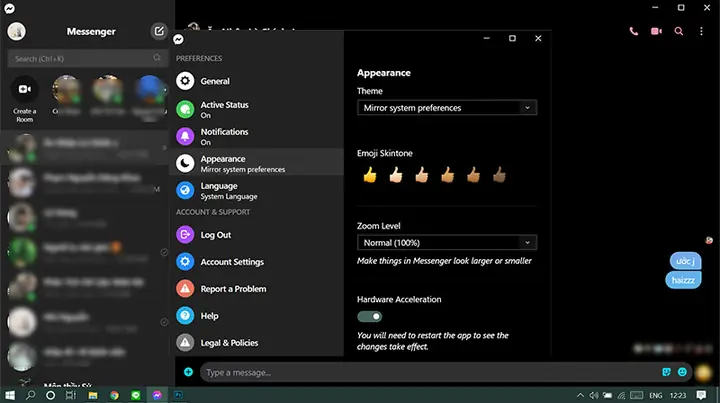Open the volume control in tray
The height and width of the screenshot is (403, 720).
pyautogui.click(x=594, y=395)
